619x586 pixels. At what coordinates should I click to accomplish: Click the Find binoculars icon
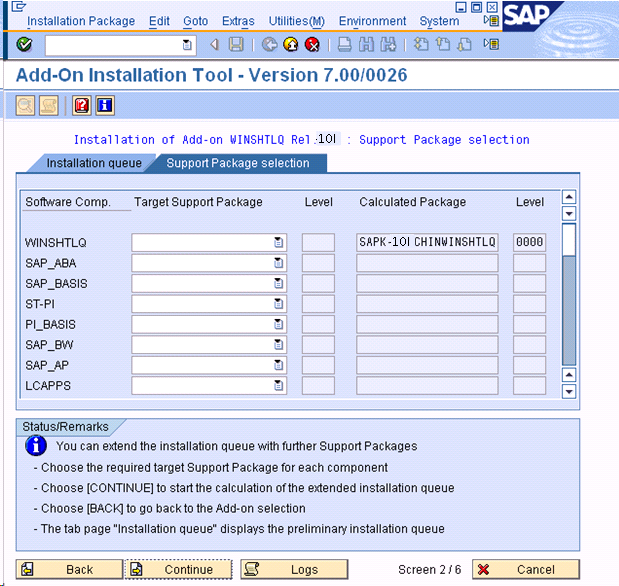(x=366, y=45)
